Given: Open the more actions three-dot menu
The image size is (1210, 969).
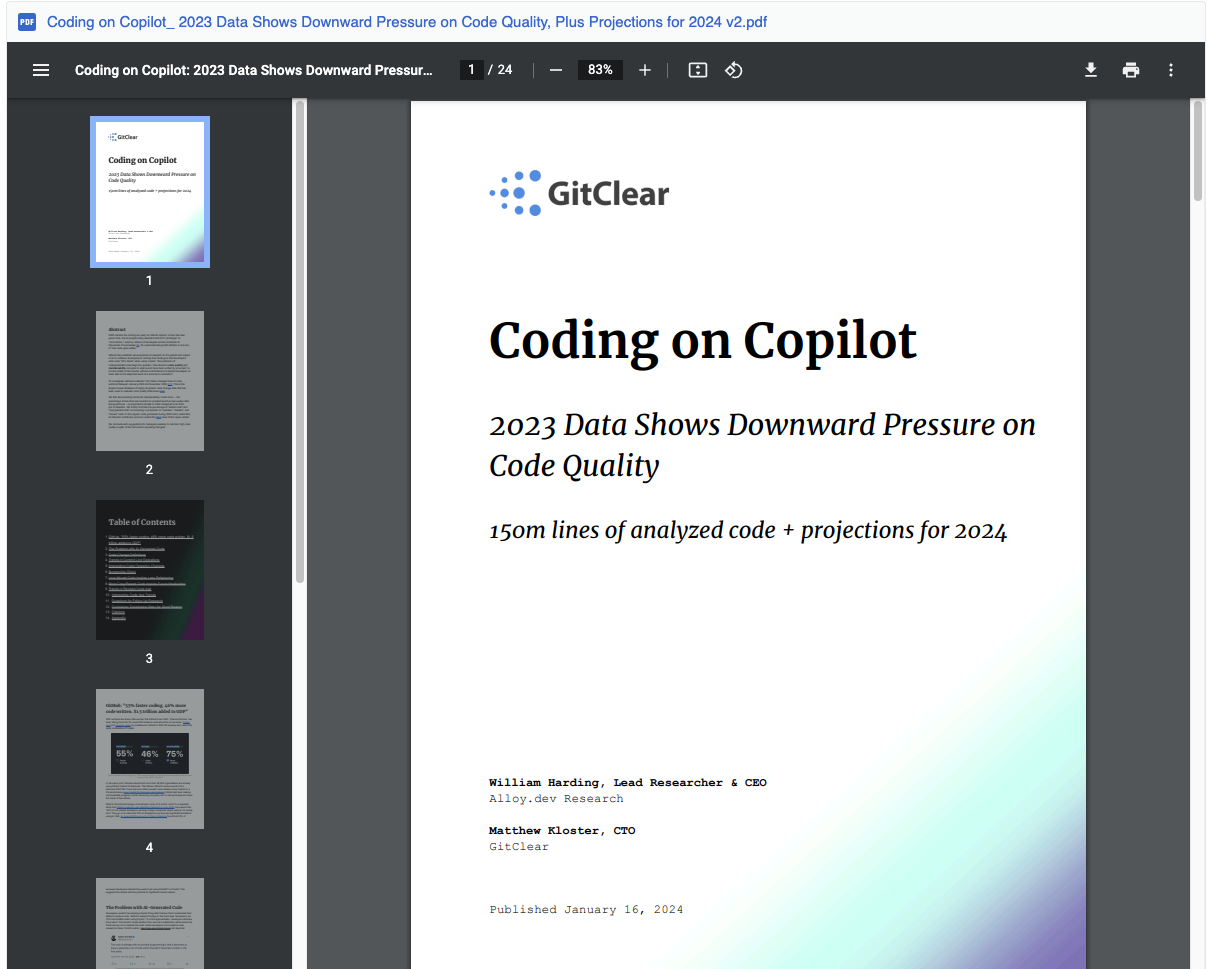Looking at the screenshot, I should tap(1171, 70).
